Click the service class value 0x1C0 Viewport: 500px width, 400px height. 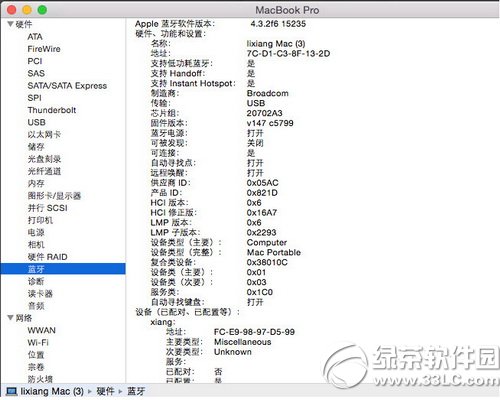pyautogui.click(x=260, y=292)
